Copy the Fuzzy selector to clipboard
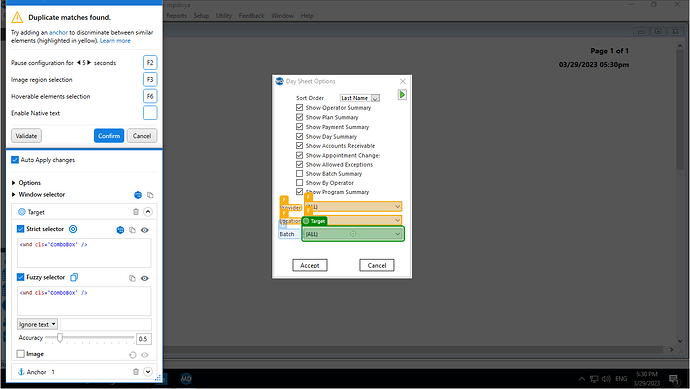The image size is (690, 389). point(132,278)
